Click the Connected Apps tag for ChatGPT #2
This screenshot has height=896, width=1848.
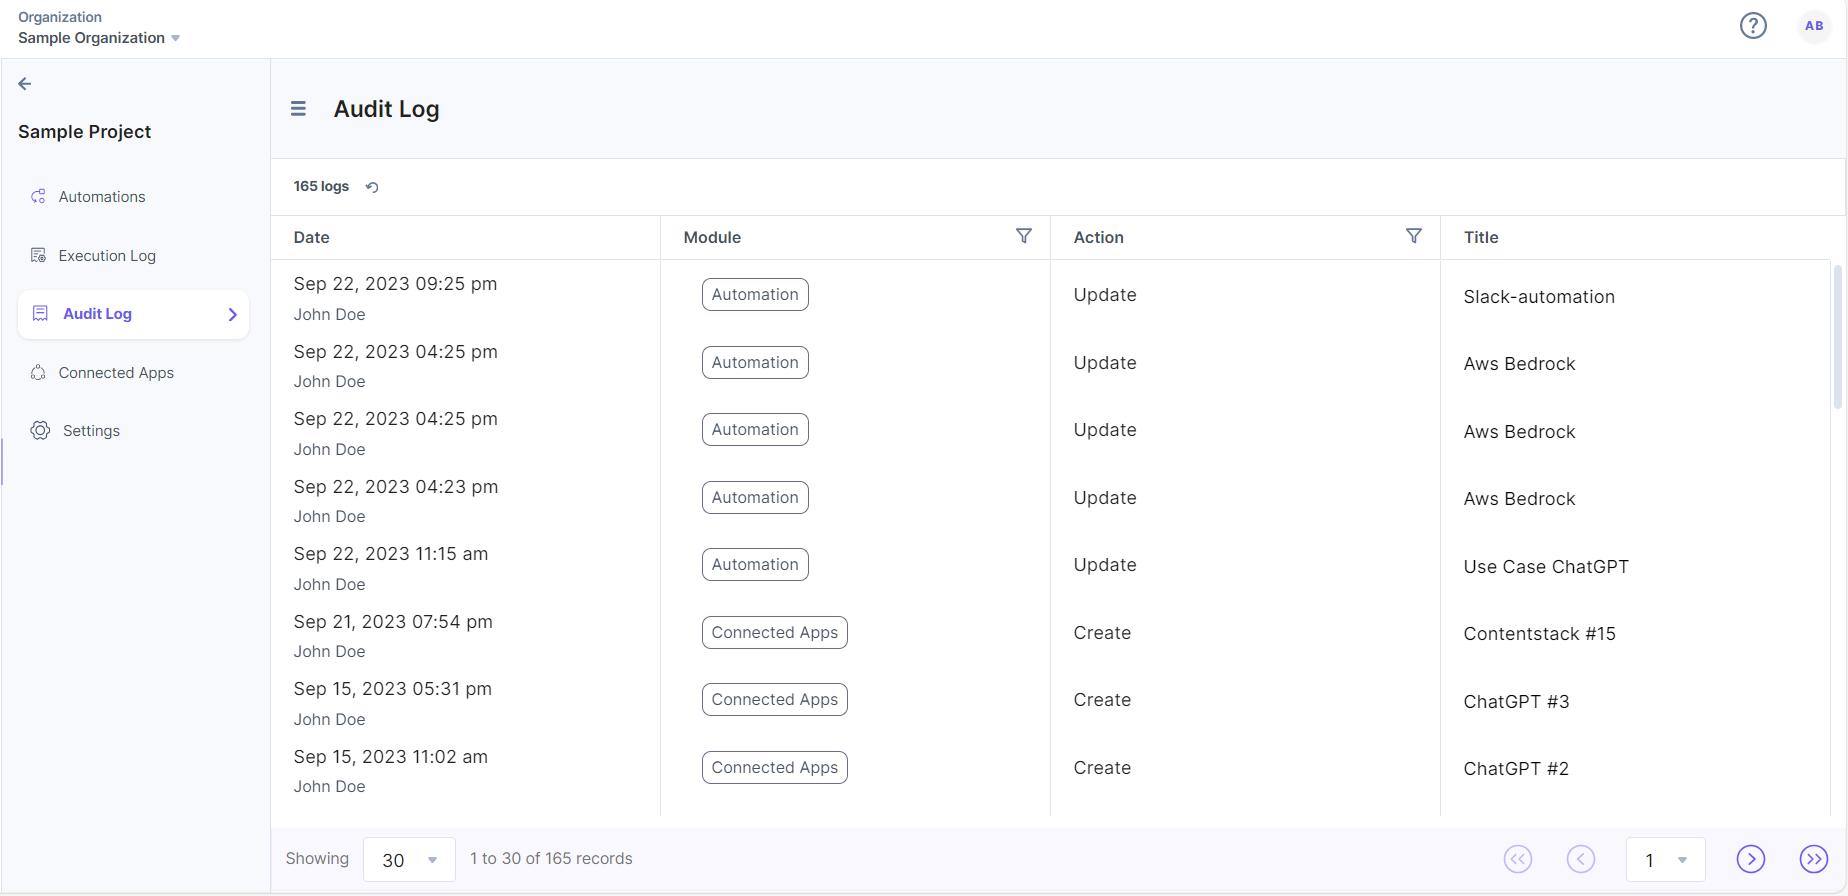pos(775,768)
